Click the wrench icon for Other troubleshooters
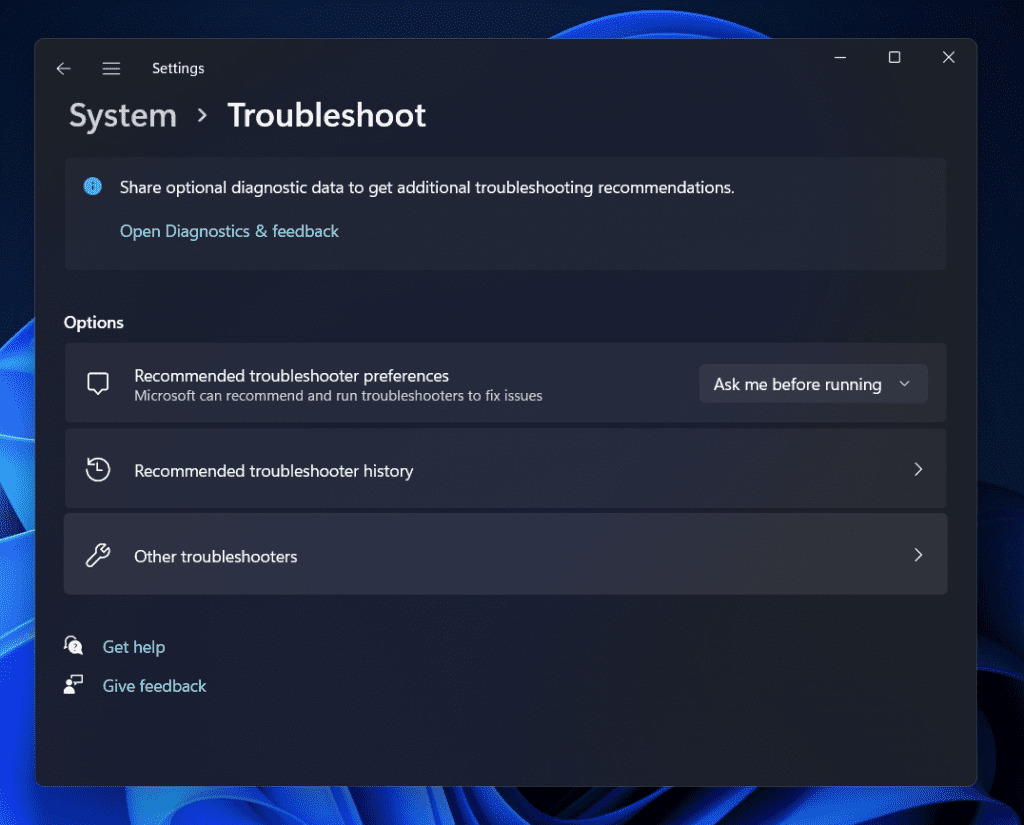Screen dimensions: 1024x825 [98, 556]
